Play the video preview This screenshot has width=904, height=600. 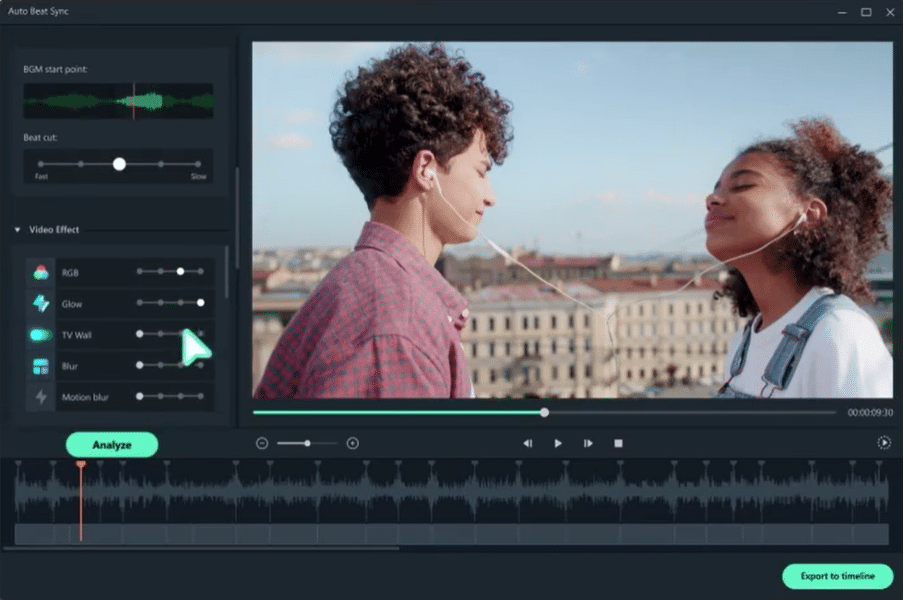tap(558, 443)
